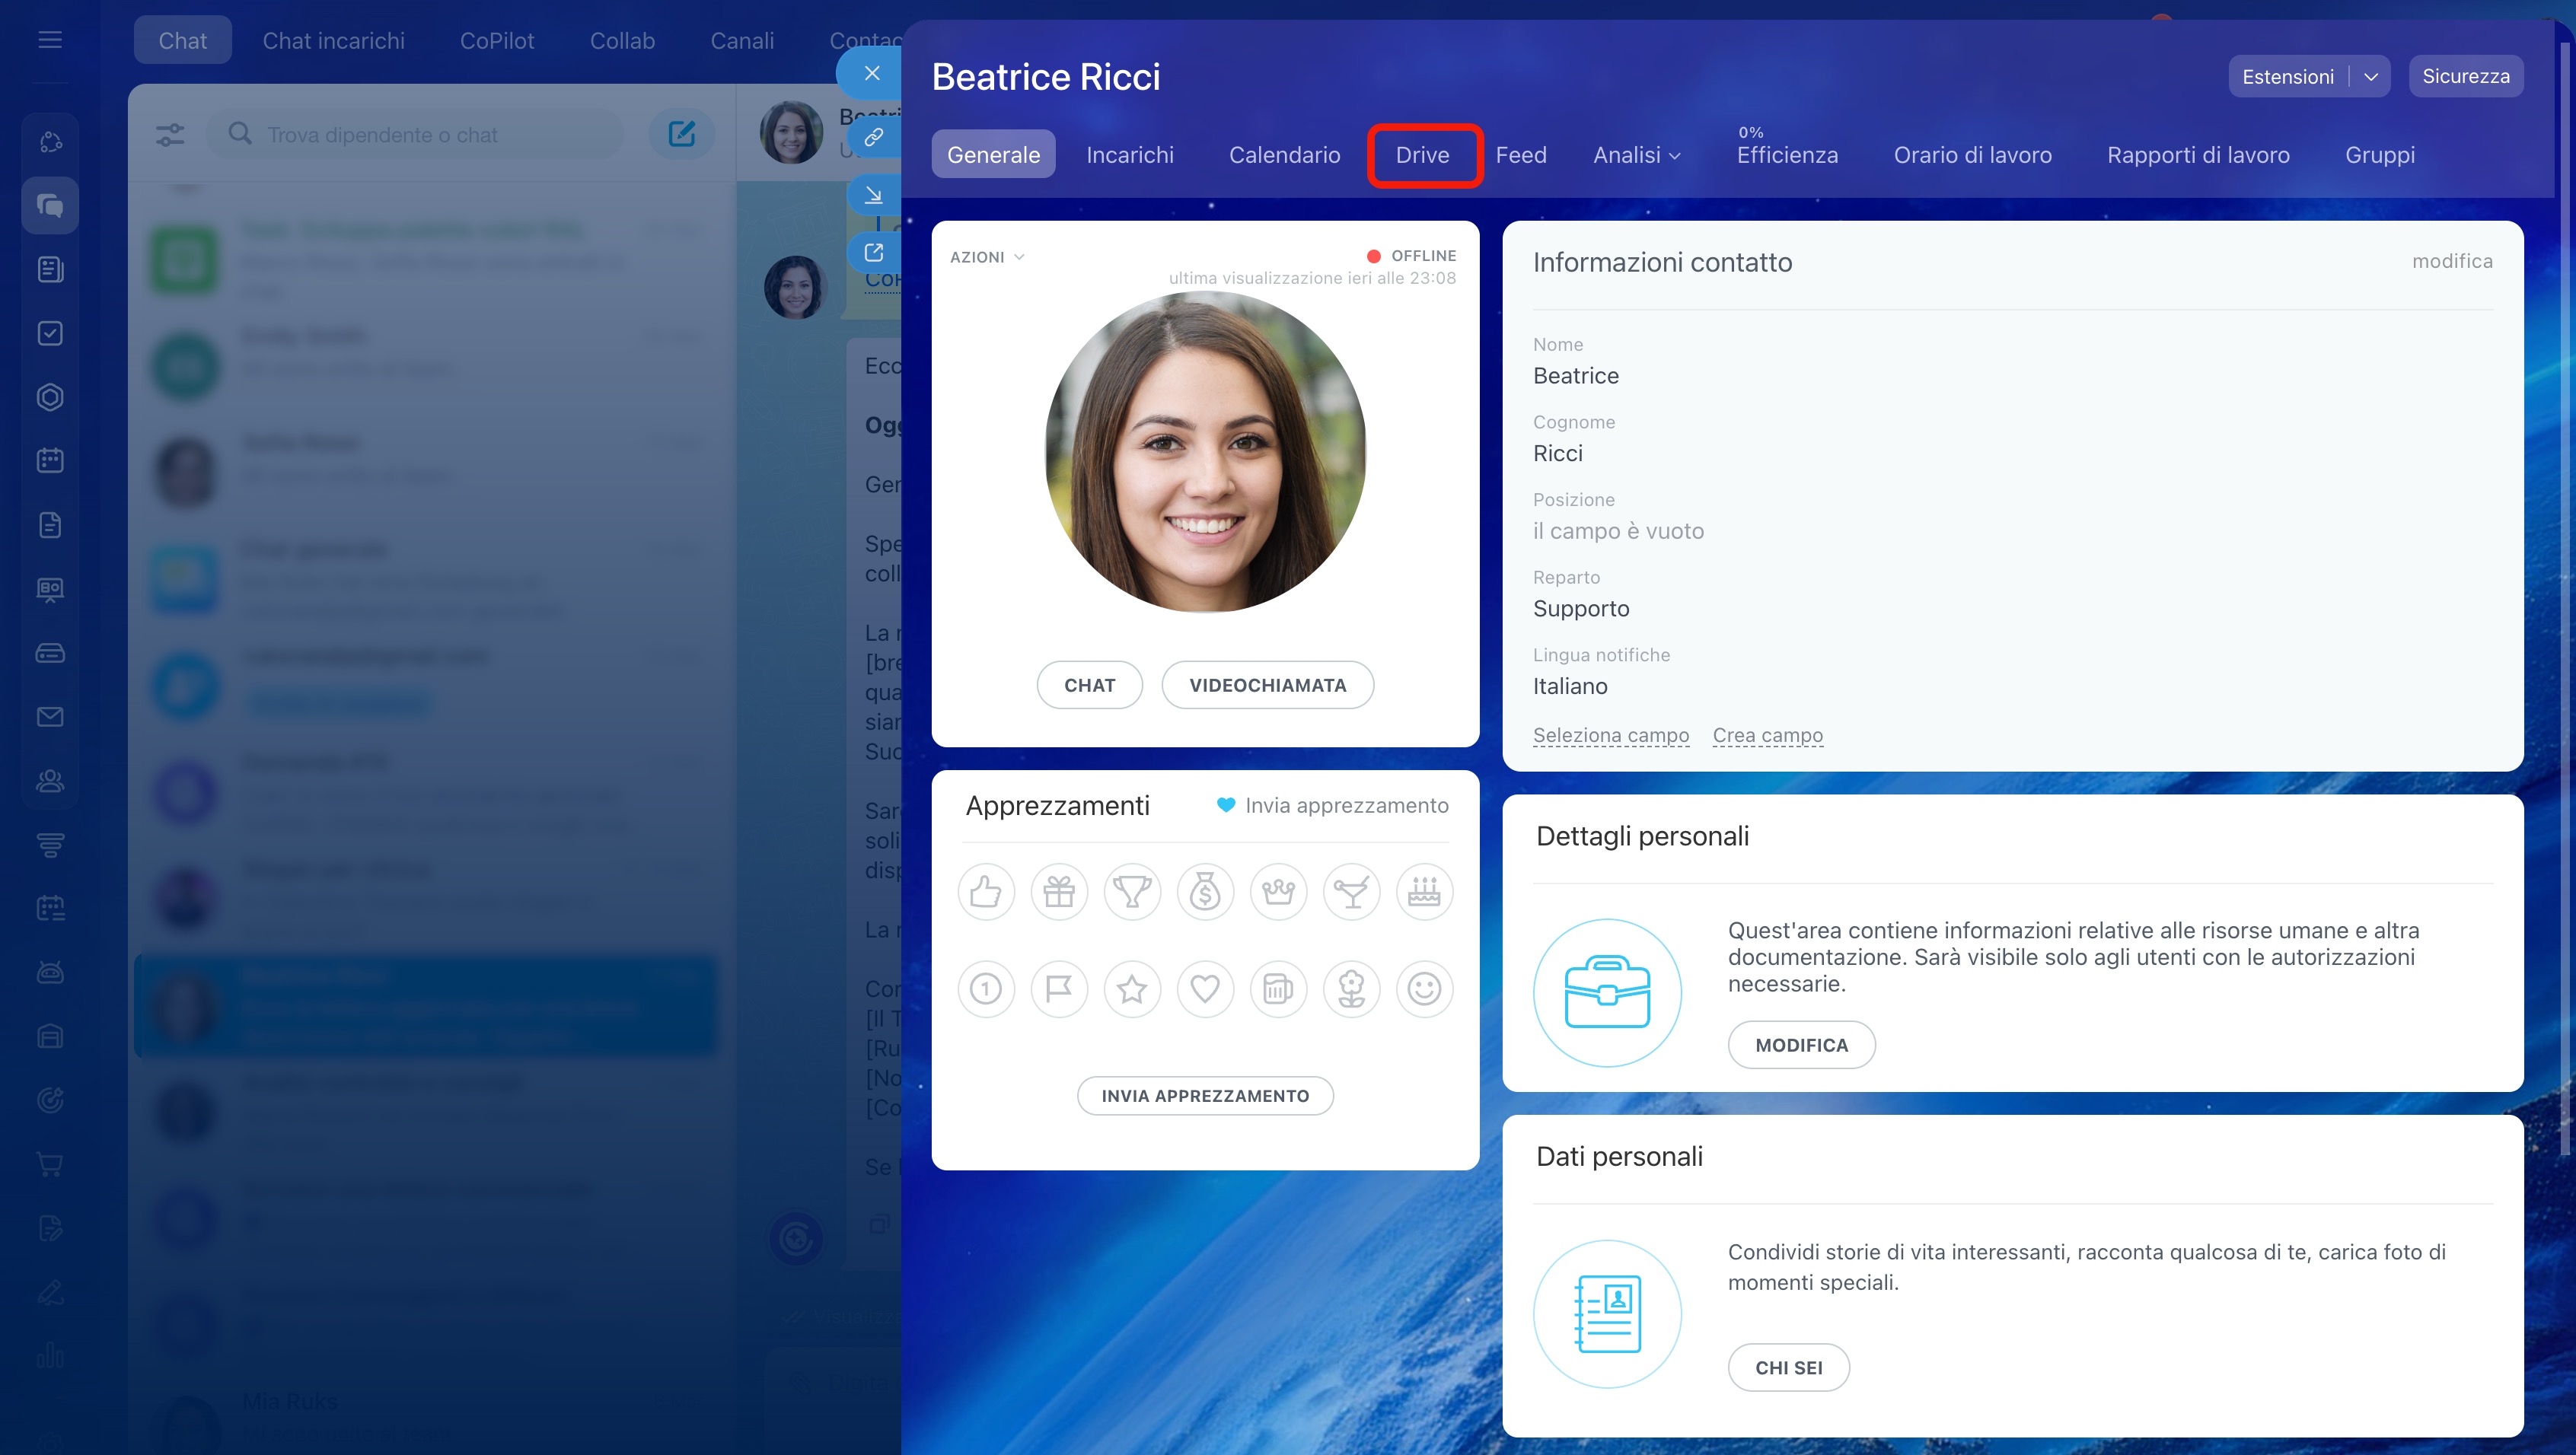Expand the Azioni dropdown

pos(987,257)
